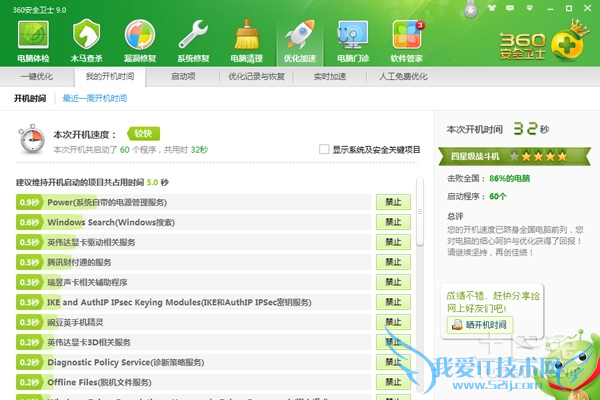The height and width of the screenshot is (400, 600).
Task: Open 漏洞修复 vulnerability repair icon
Action: (x=140, y=41)
